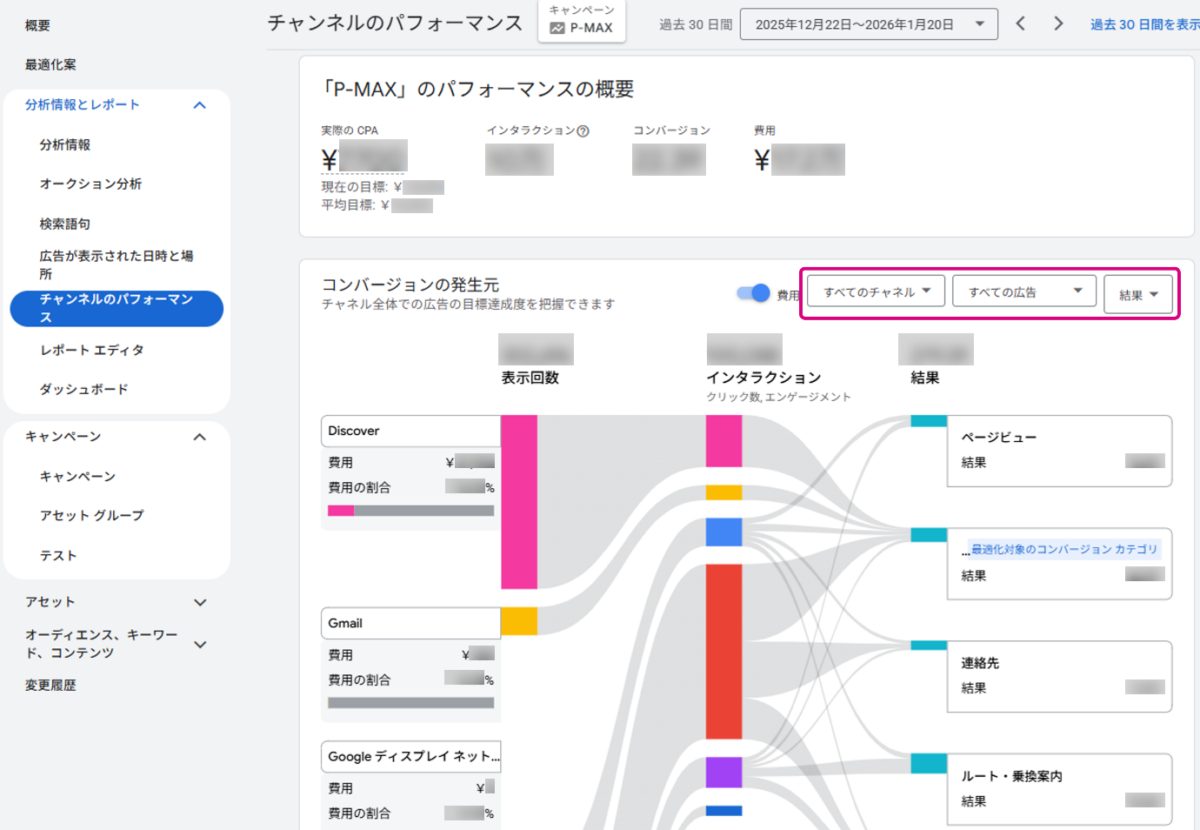Click the P-MAX campaign chart icon

[557, 28]
